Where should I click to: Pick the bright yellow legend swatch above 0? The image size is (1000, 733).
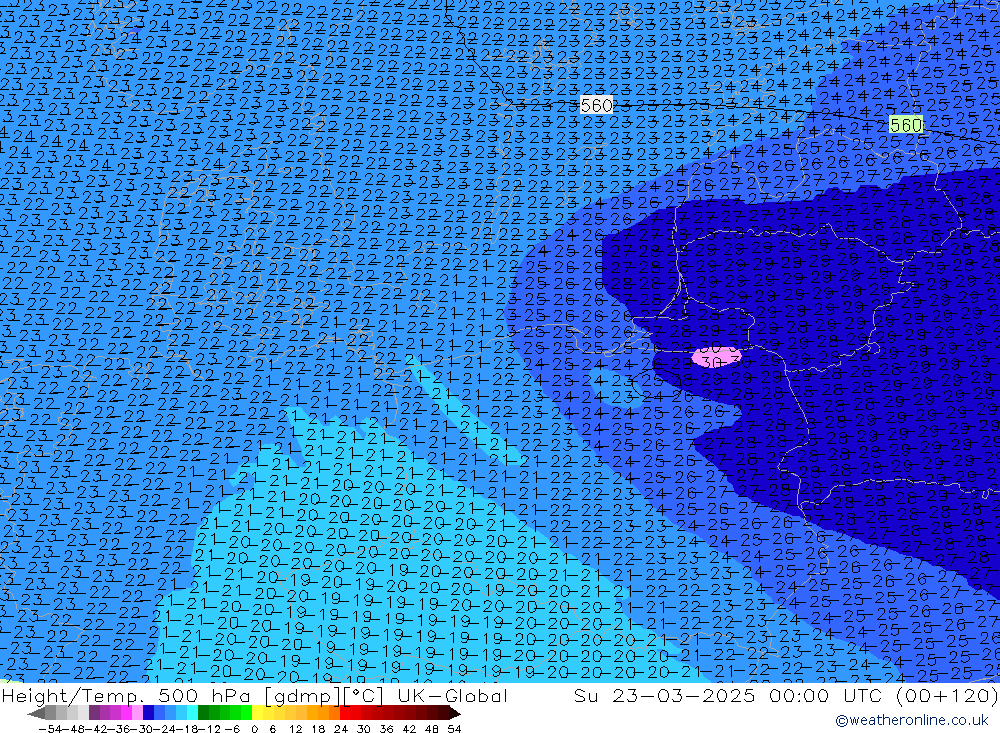[257, 713]
